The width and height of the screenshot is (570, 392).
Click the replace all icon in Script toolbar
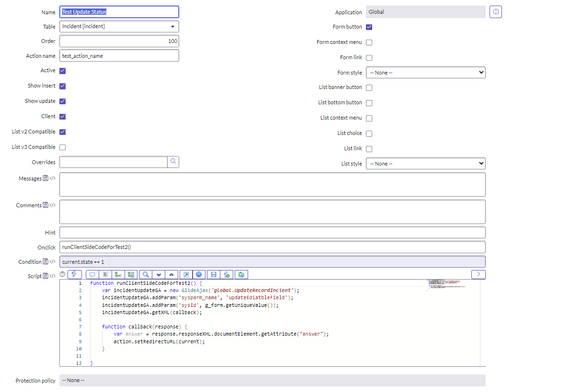(x=131, y=275)
